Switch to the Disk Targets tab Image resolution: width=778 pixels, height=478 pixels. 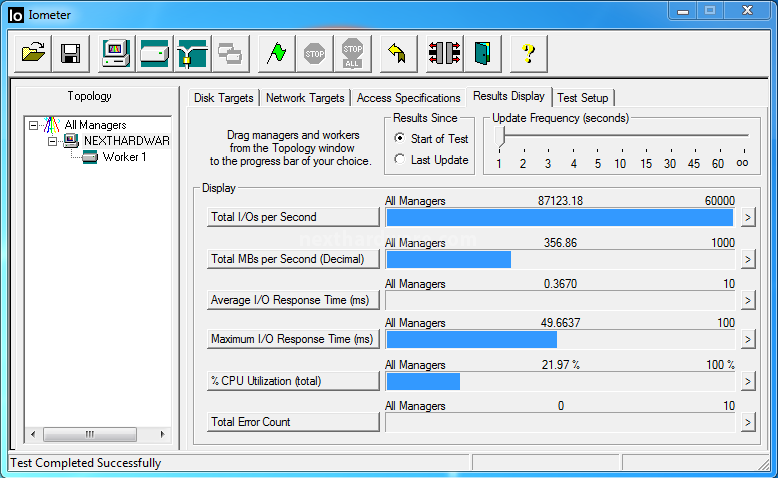click(x=223, y=98)
